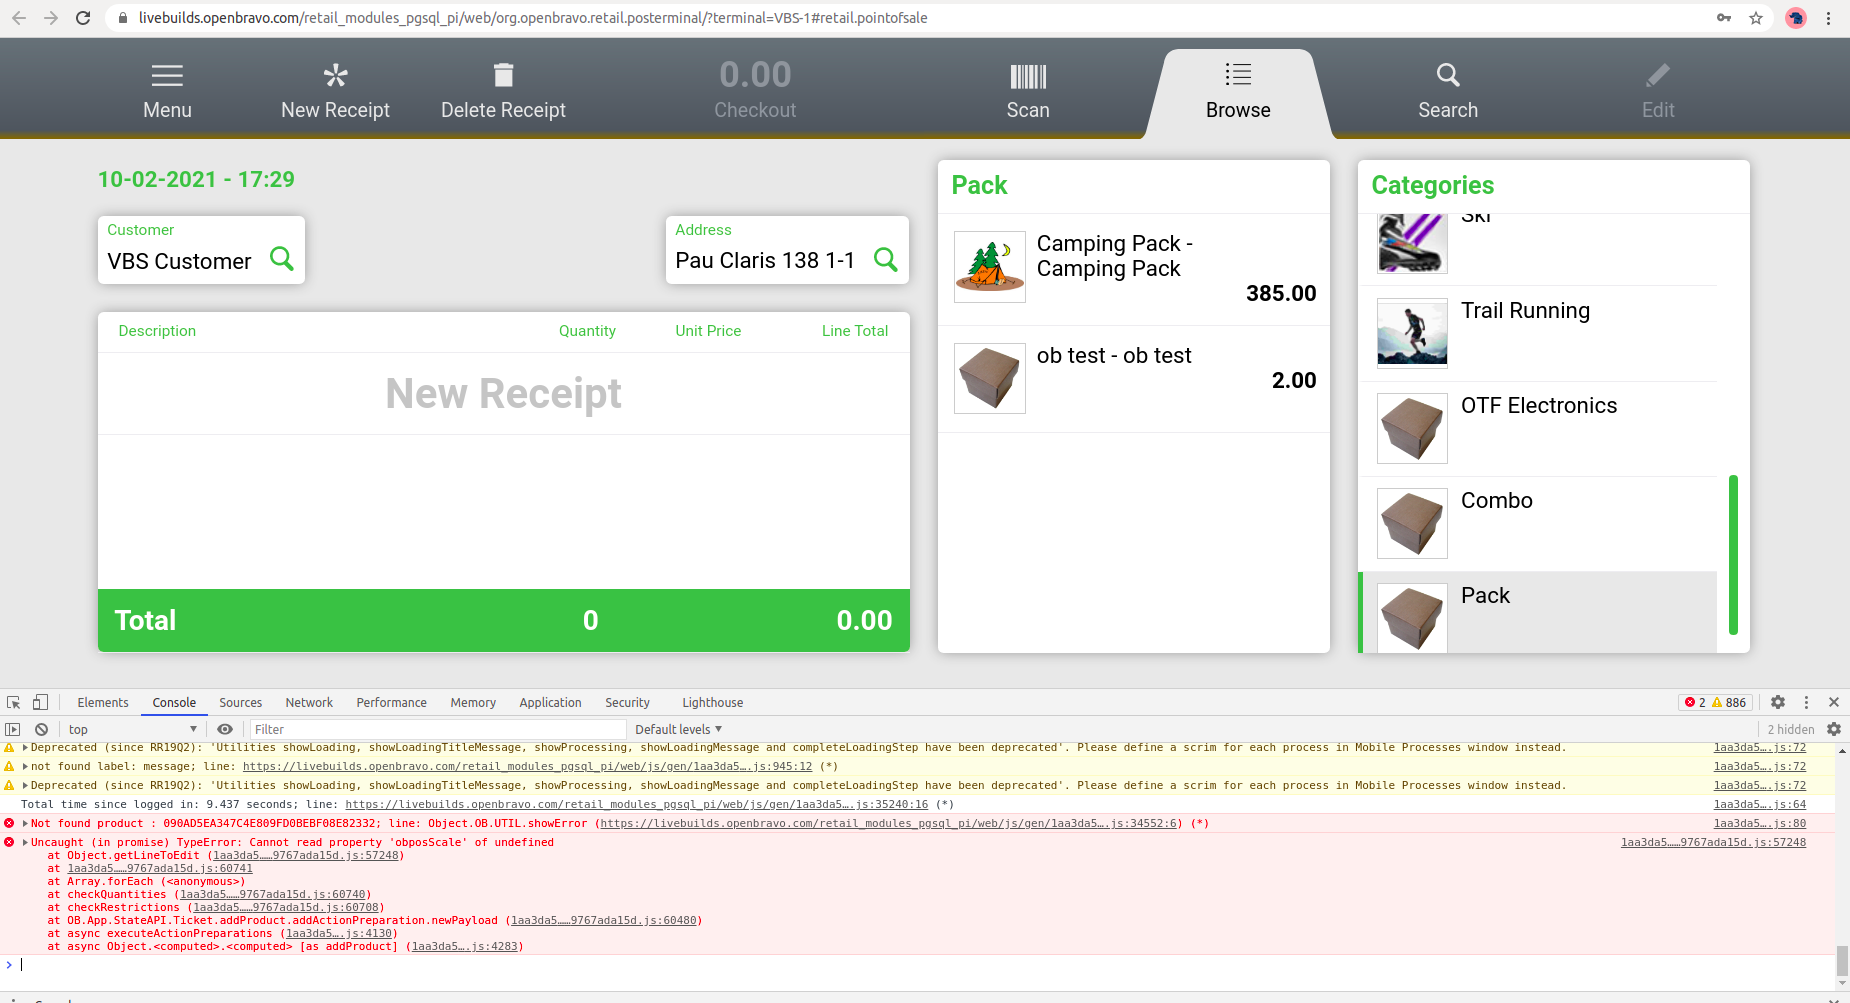Open the Scan barcode tab
The image size is (1850, 1003).
(1028, 91)
